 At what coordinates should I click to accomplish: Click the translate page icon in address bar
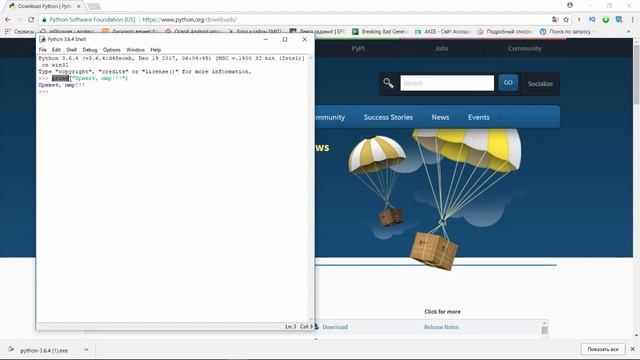click(x=555, y=20)
